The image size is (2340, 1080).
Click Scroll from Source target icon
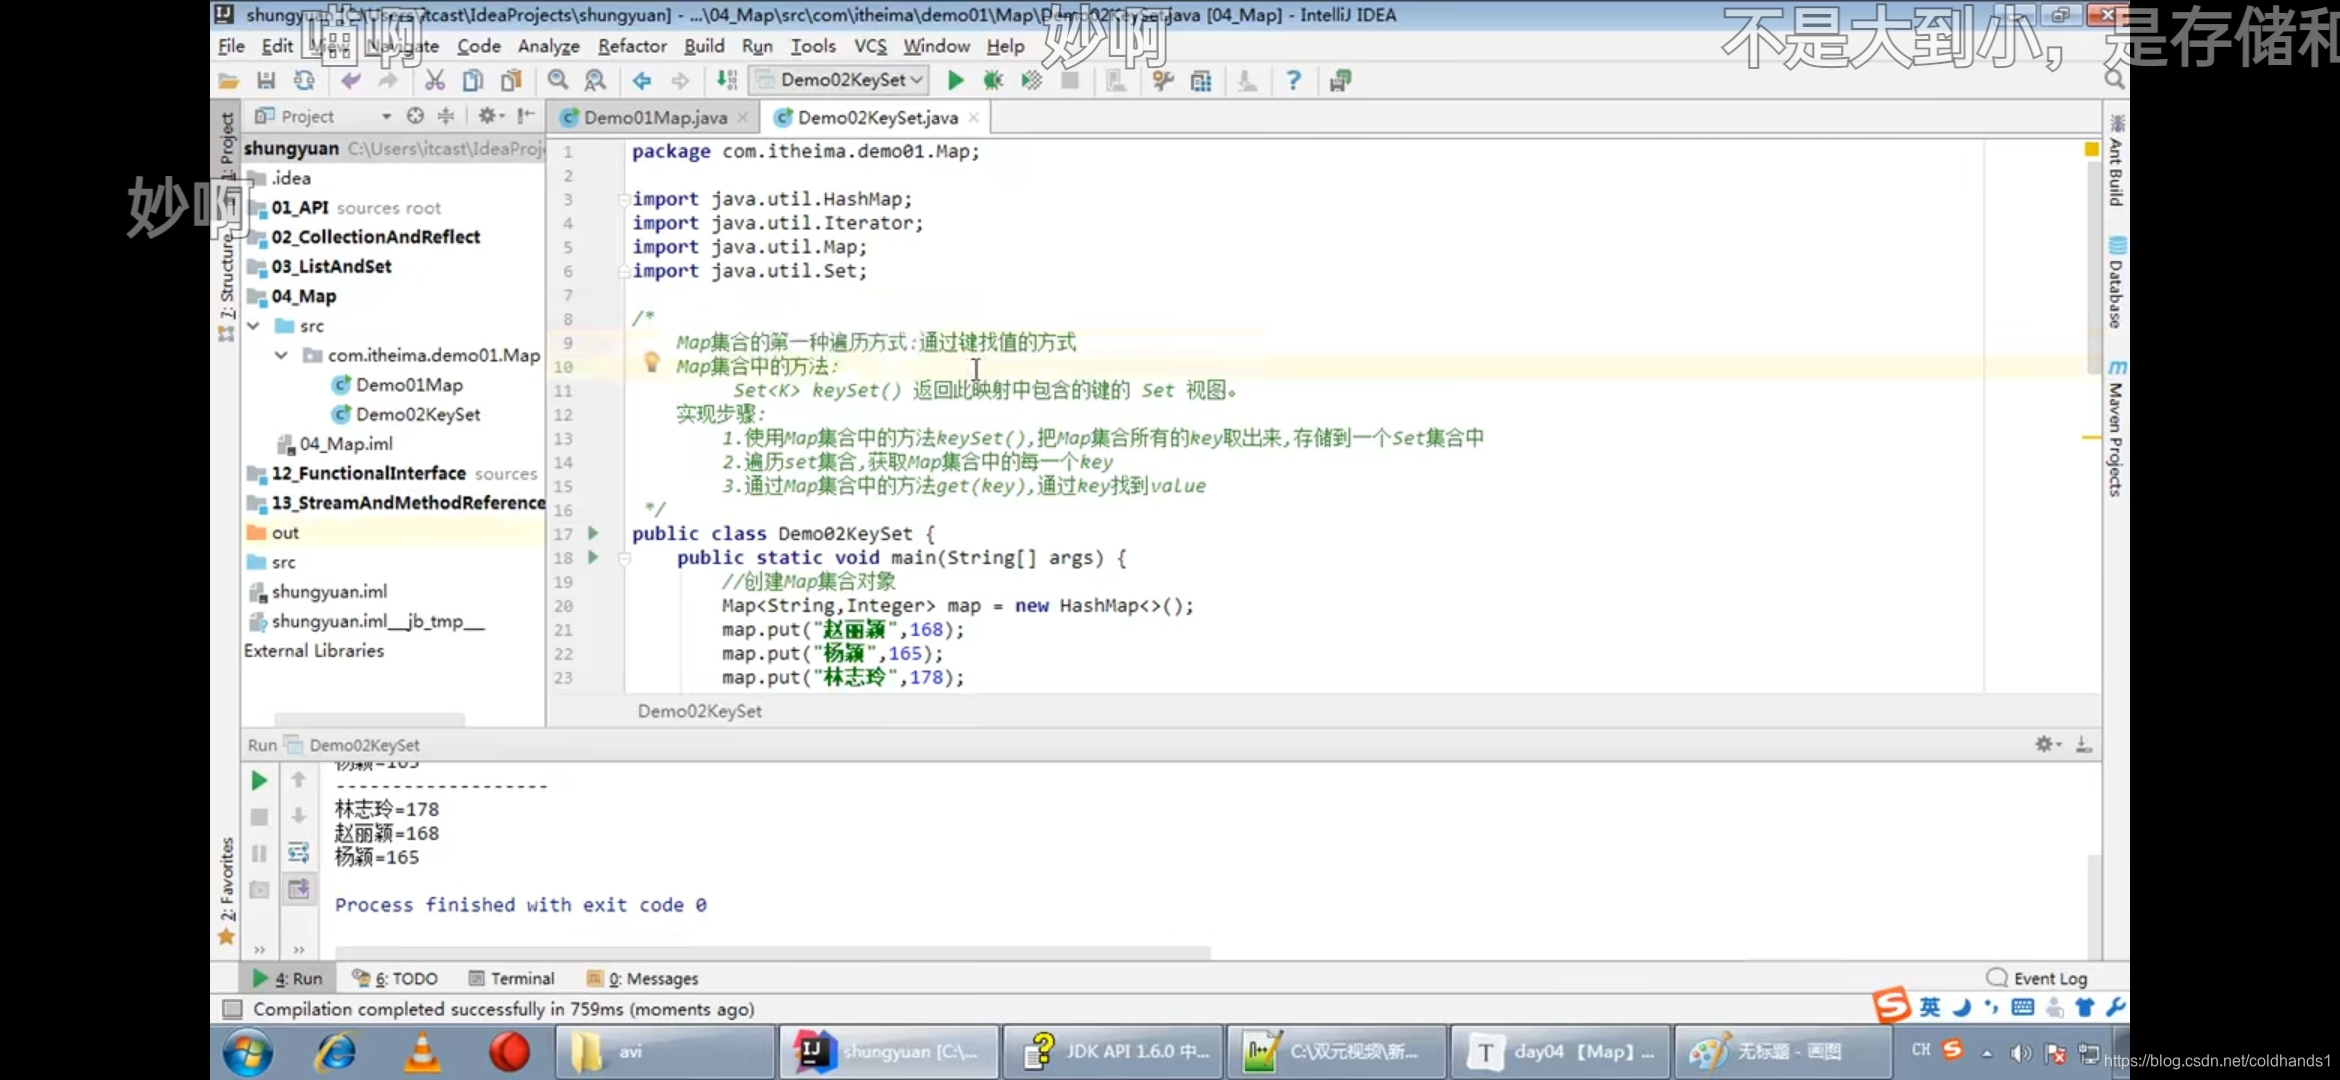[x=416, y=117]
